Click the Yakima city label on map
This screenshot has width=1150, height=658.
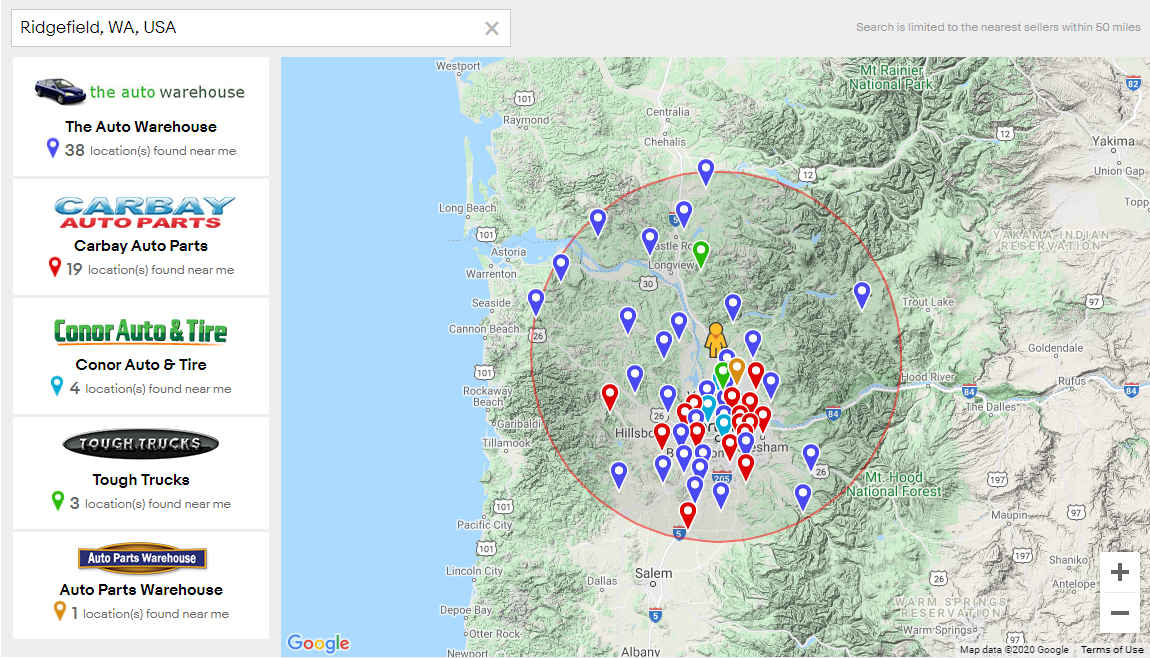click(1113, 141)
